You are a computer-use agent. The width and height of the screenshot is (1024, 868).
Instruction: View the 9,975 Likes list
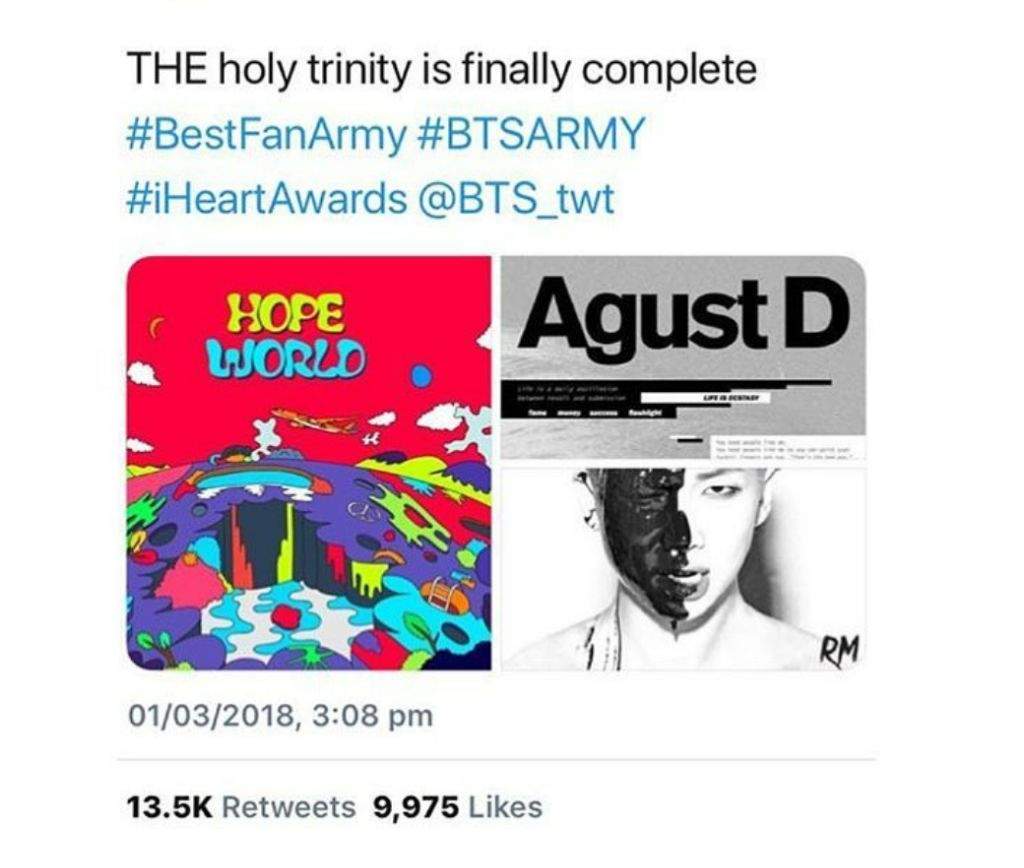tap(457, 807)
